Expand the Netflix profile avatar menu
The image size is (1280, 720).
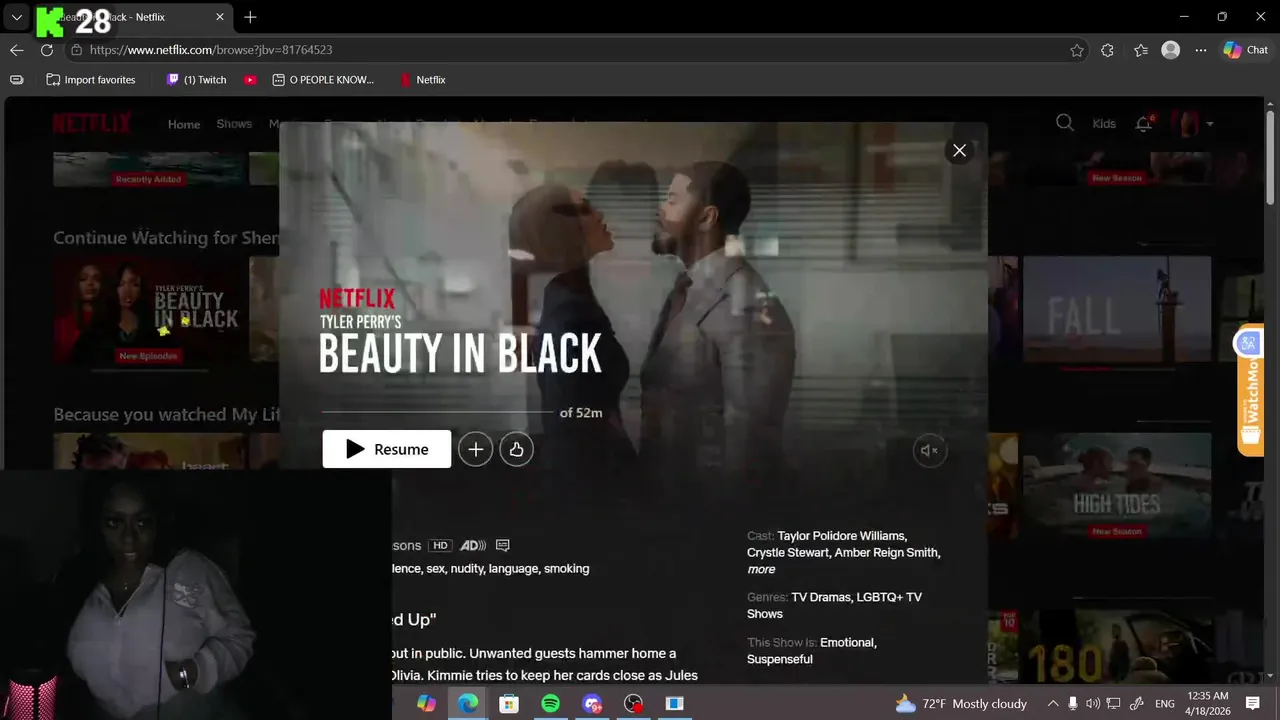(1193, 124)
